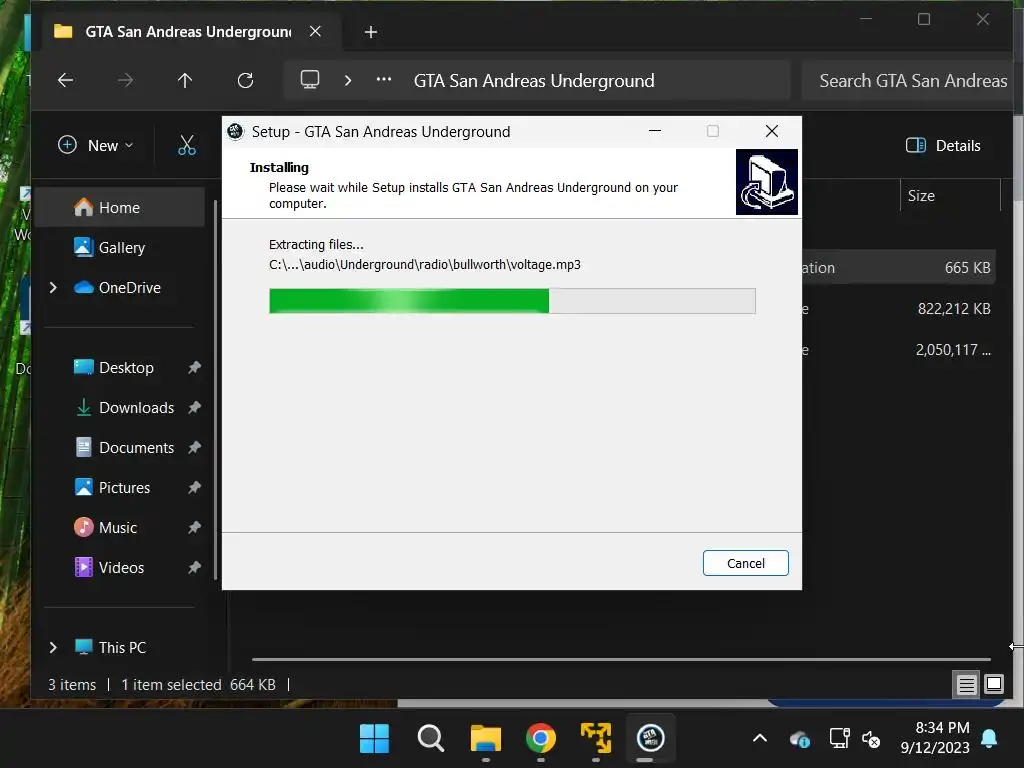
Task: Open Google Chrome from the taskbar
Action: pos(541,739)
